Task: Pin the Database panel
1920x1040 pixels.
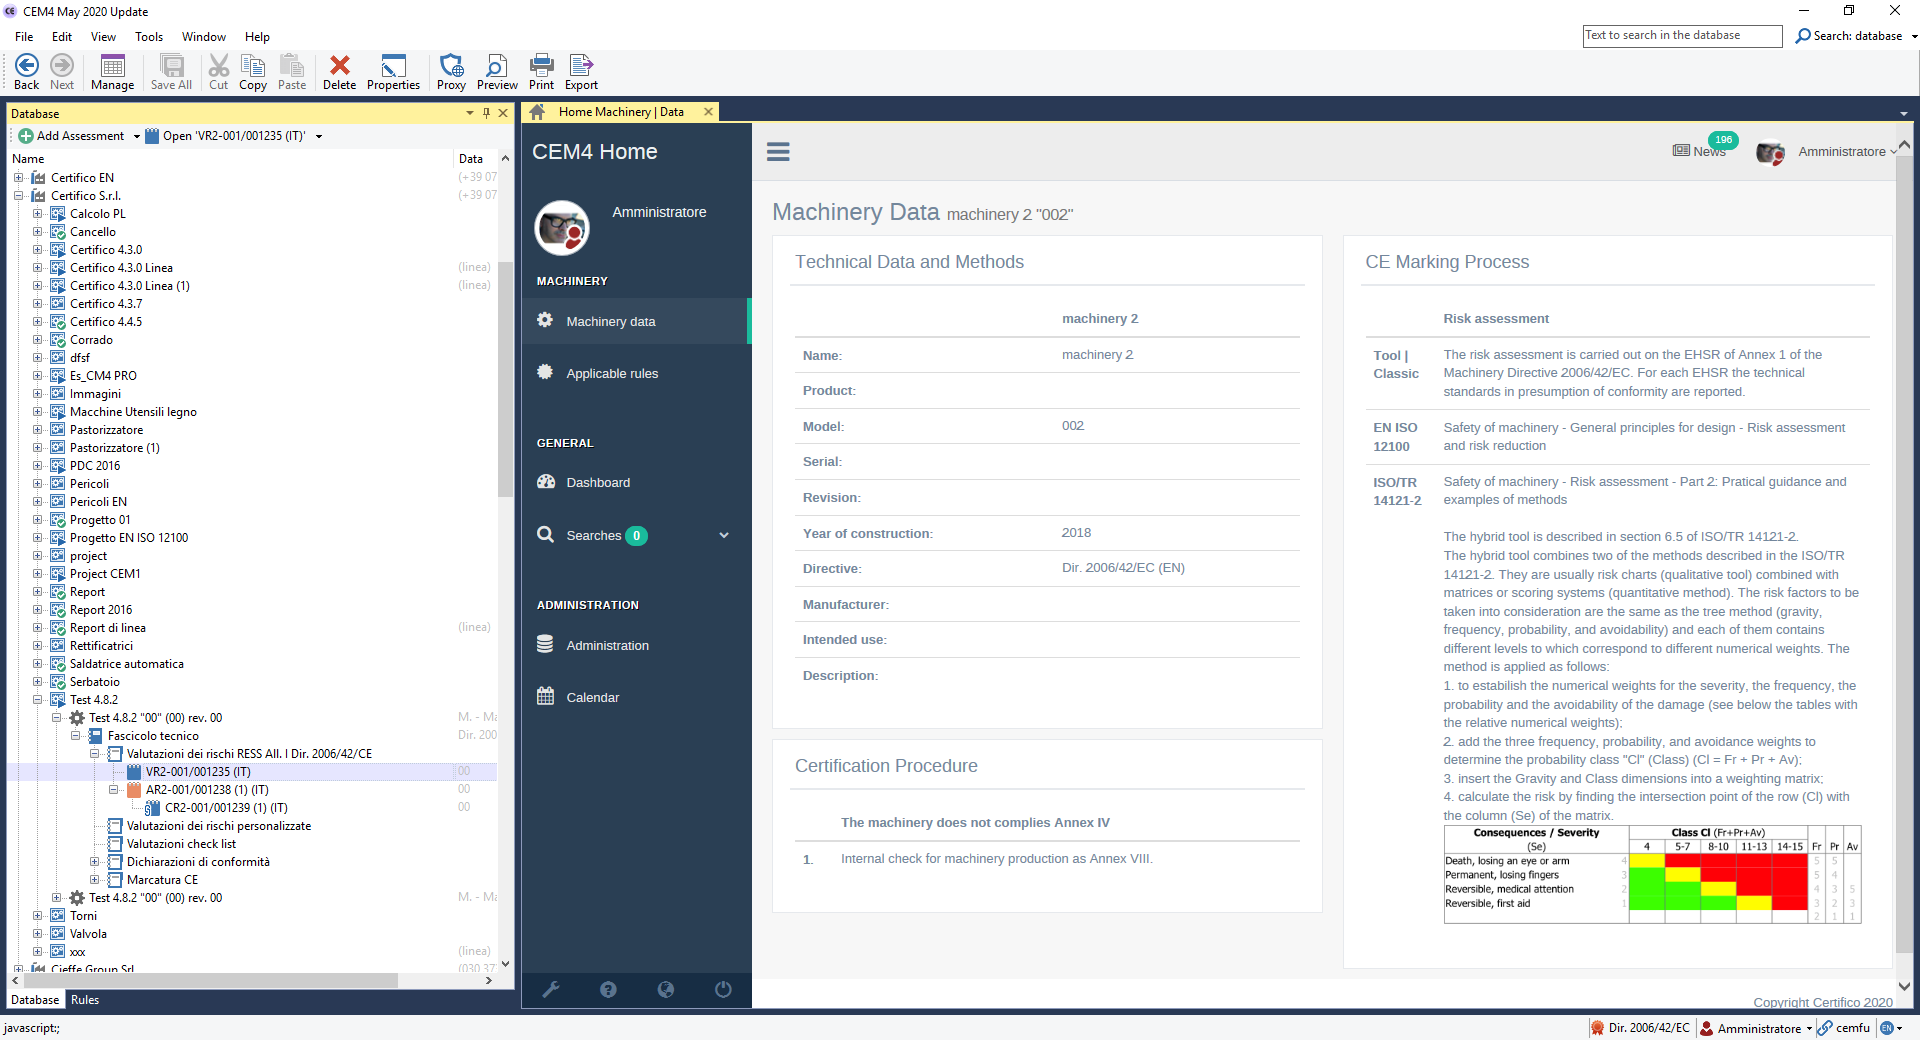Action: [486, 113]
